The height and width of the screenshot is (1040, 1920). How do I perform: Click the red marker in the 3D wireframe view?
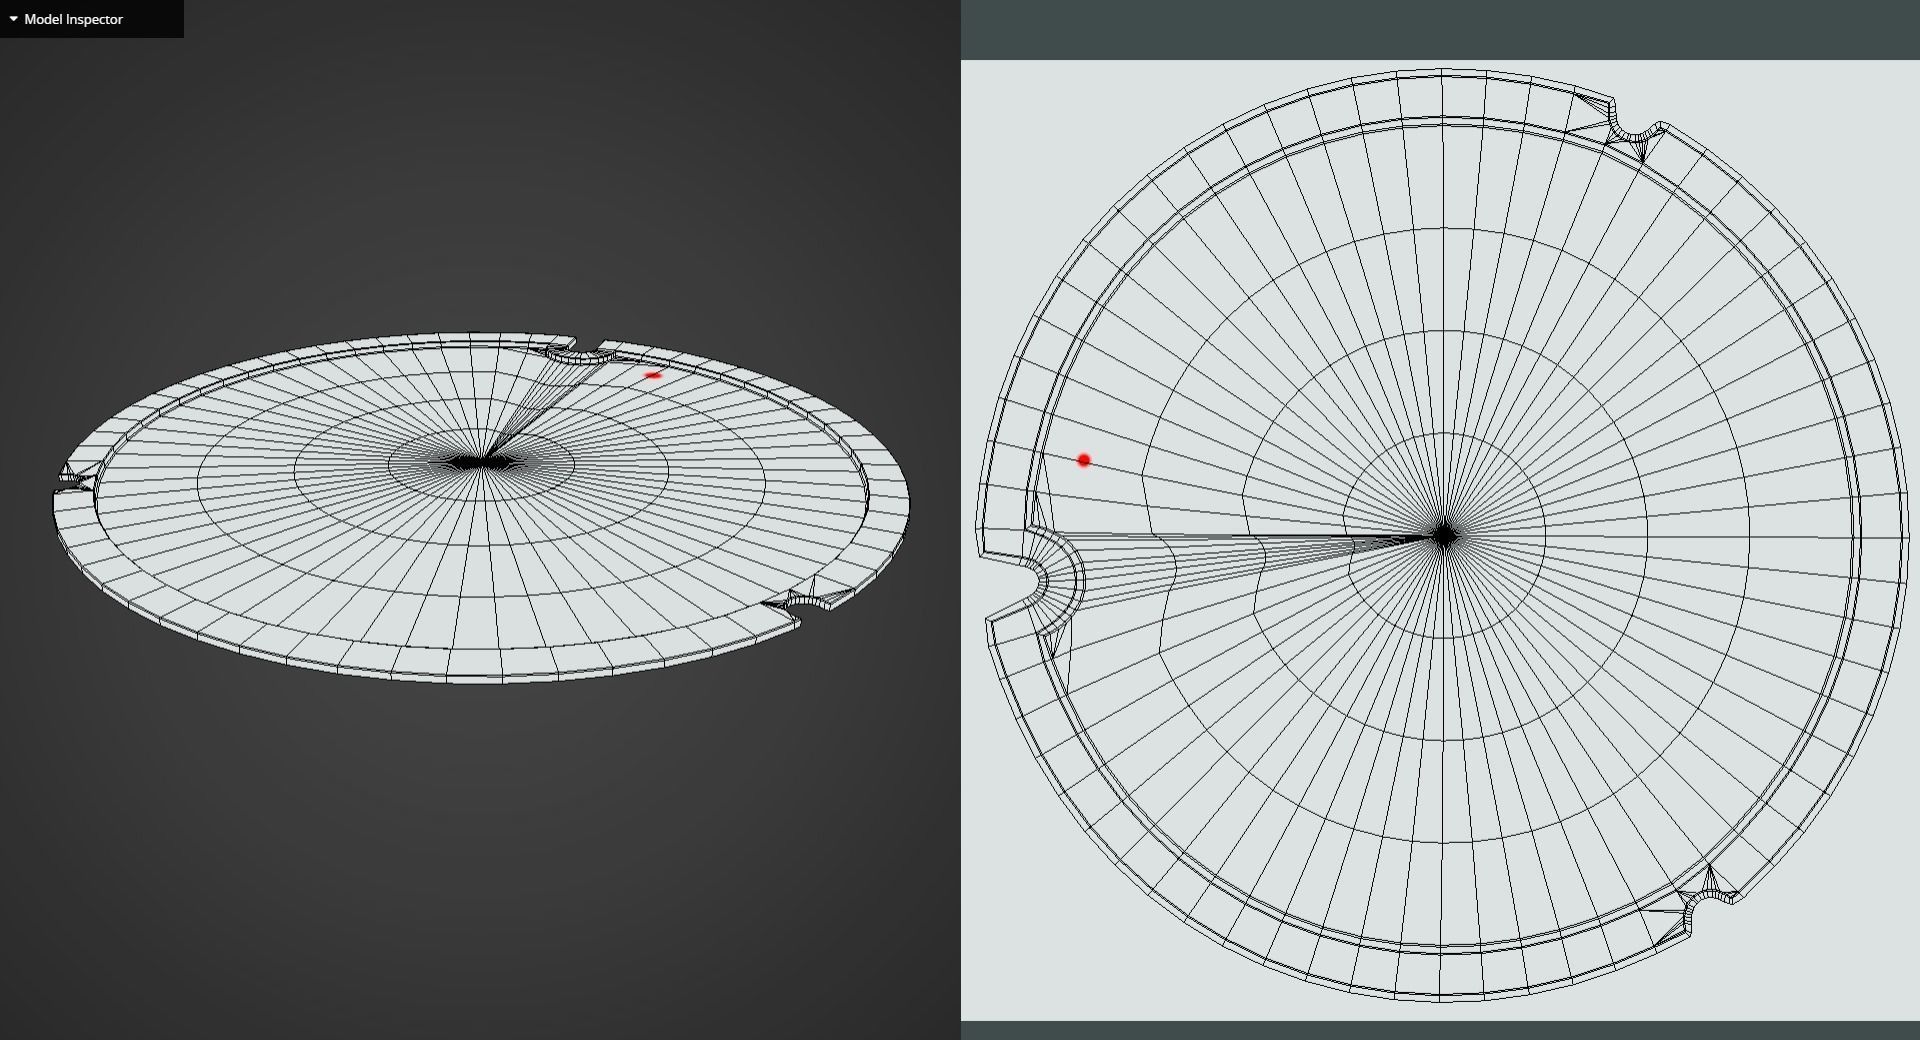click(653, 375)
